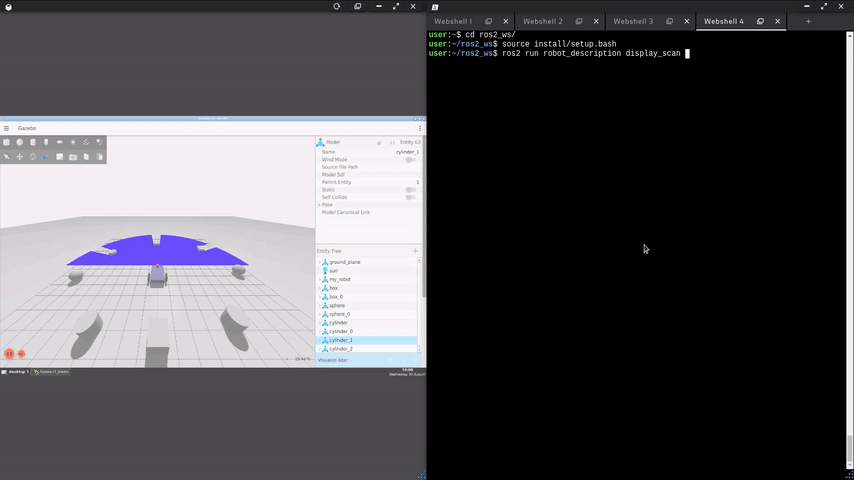854x480 pixels.
Task: Click the Gazebo taskbar window button
Action: 51,372
